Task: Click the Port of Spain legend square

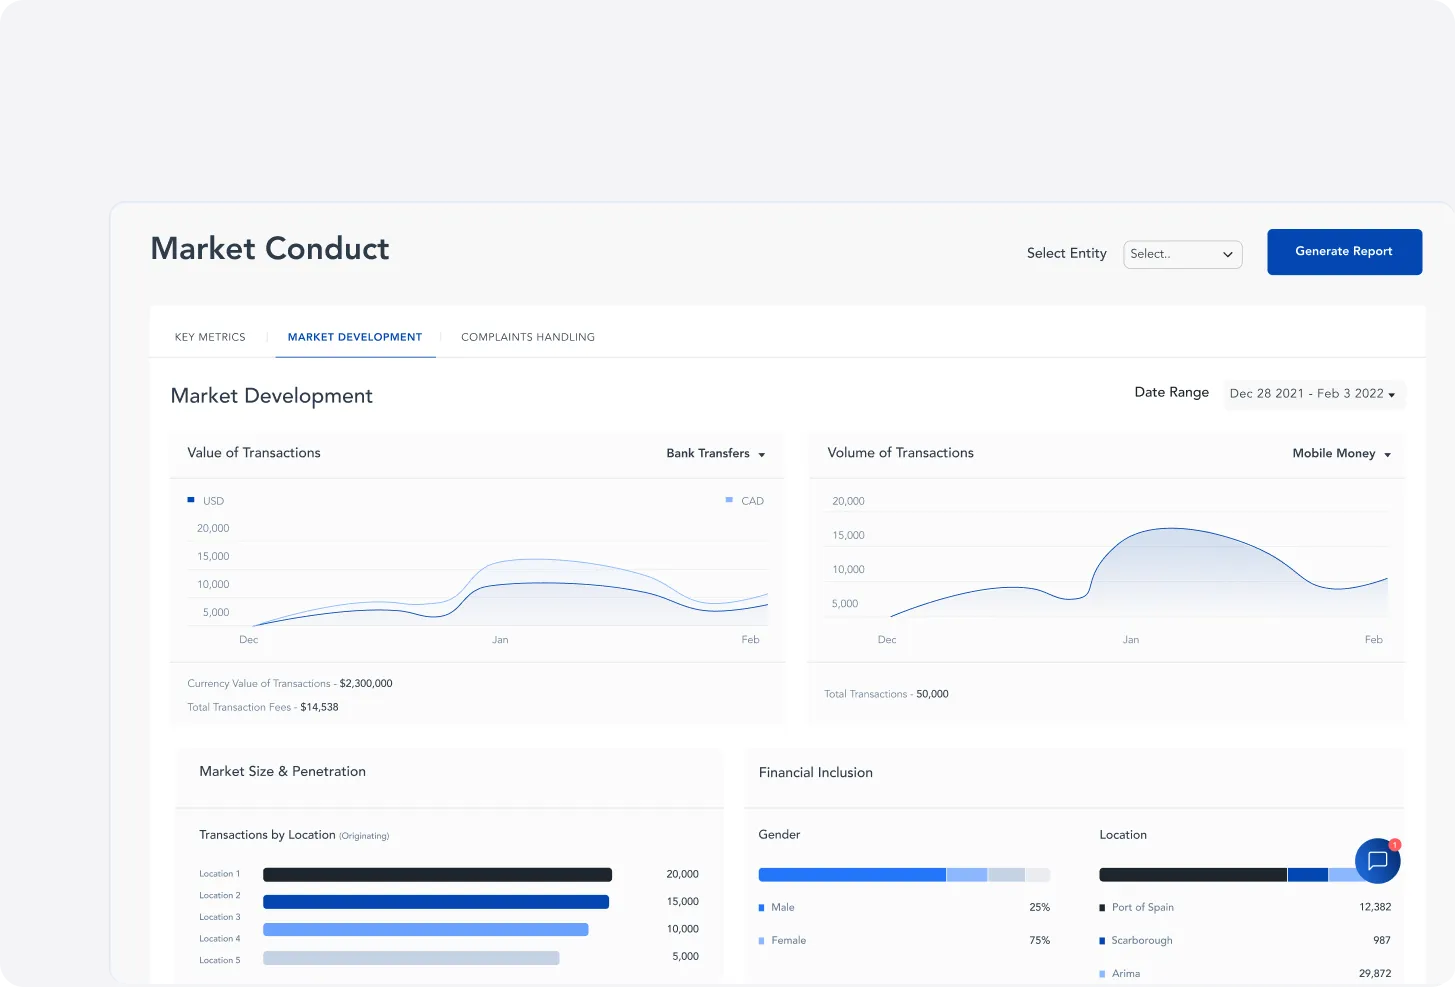Action: (1102, 908)
